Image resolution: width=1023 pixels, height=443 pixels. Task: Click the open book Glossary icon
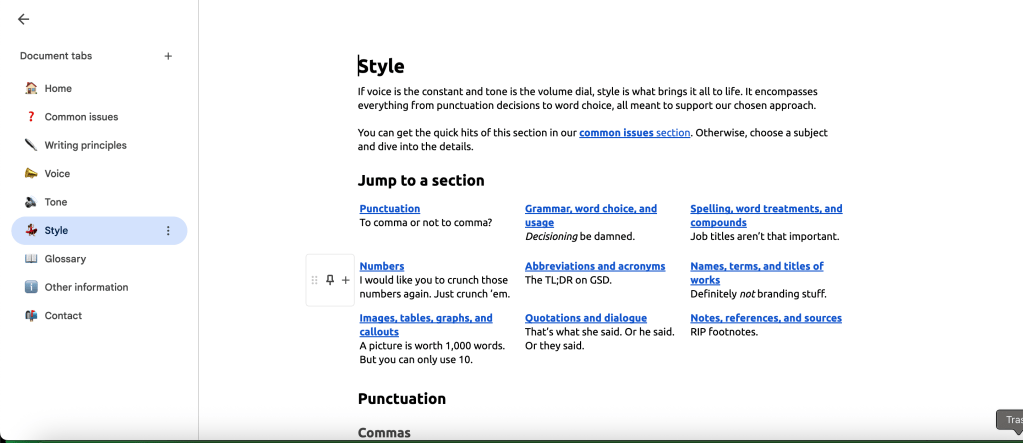pos(31,259)
